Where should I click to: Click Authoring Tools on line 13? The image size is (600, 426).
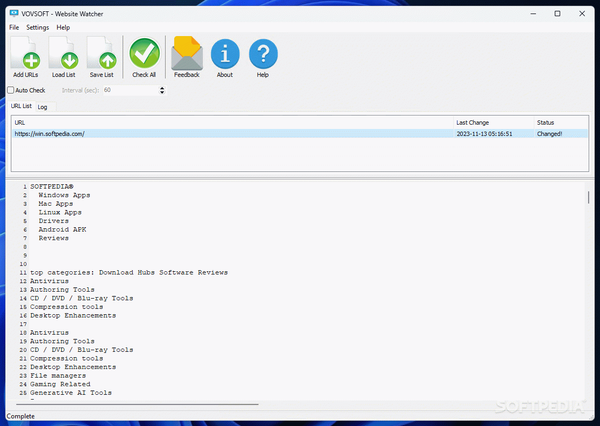pyautogui.click(x=62, y=290)
